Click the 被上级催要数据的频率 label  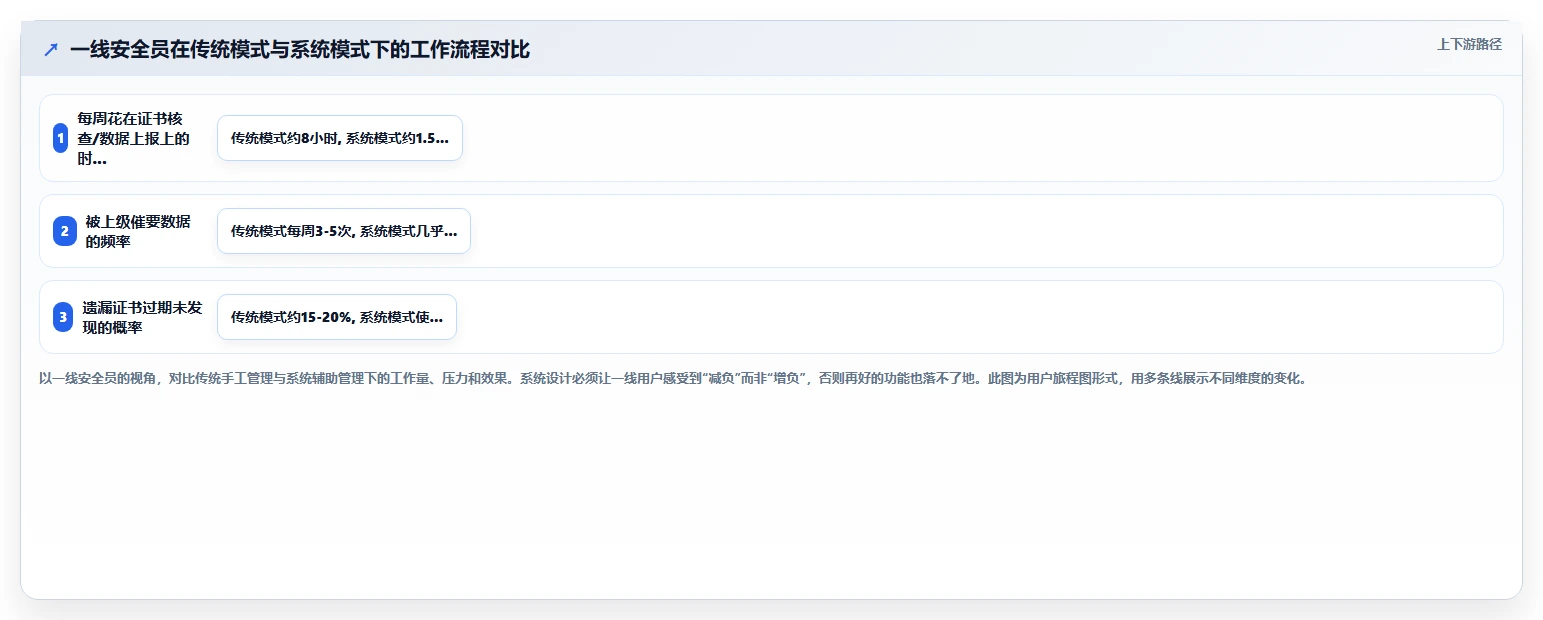pos(138,231)
